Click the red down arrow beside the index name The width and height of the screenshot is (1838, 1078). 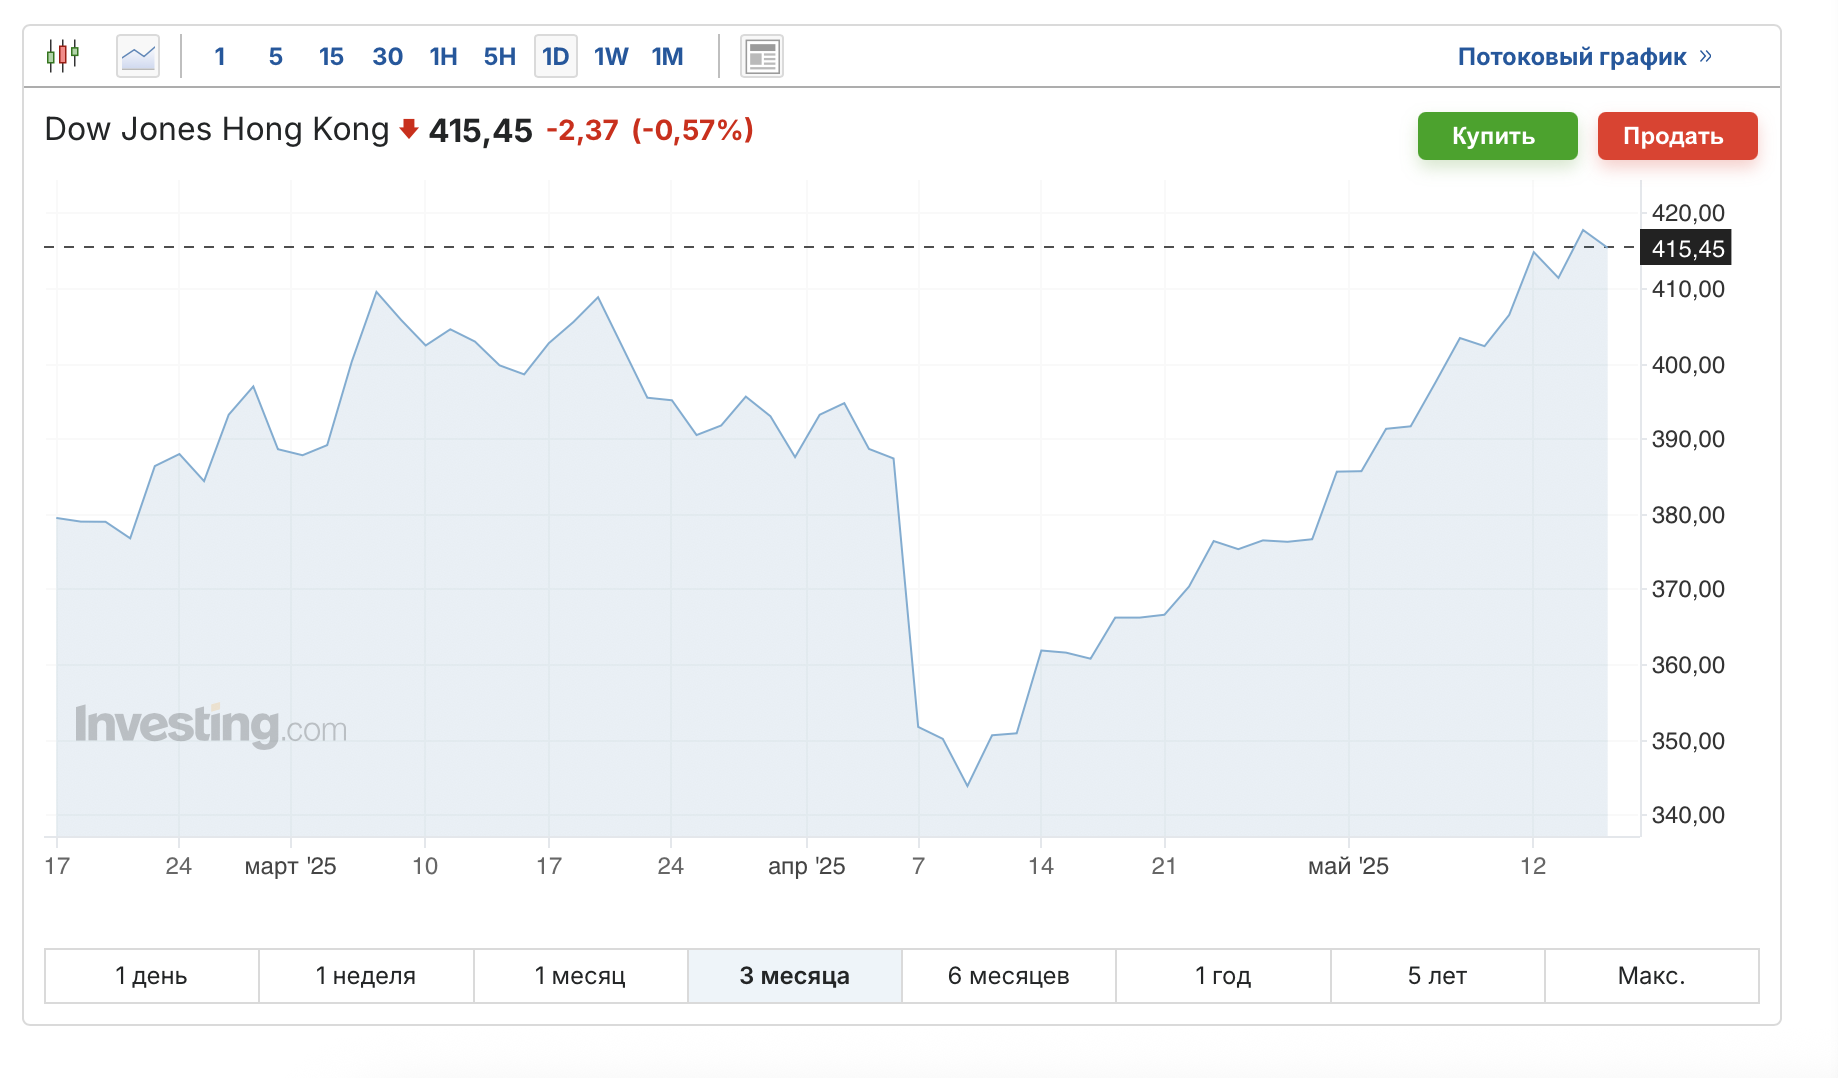[x=408, y=129]
